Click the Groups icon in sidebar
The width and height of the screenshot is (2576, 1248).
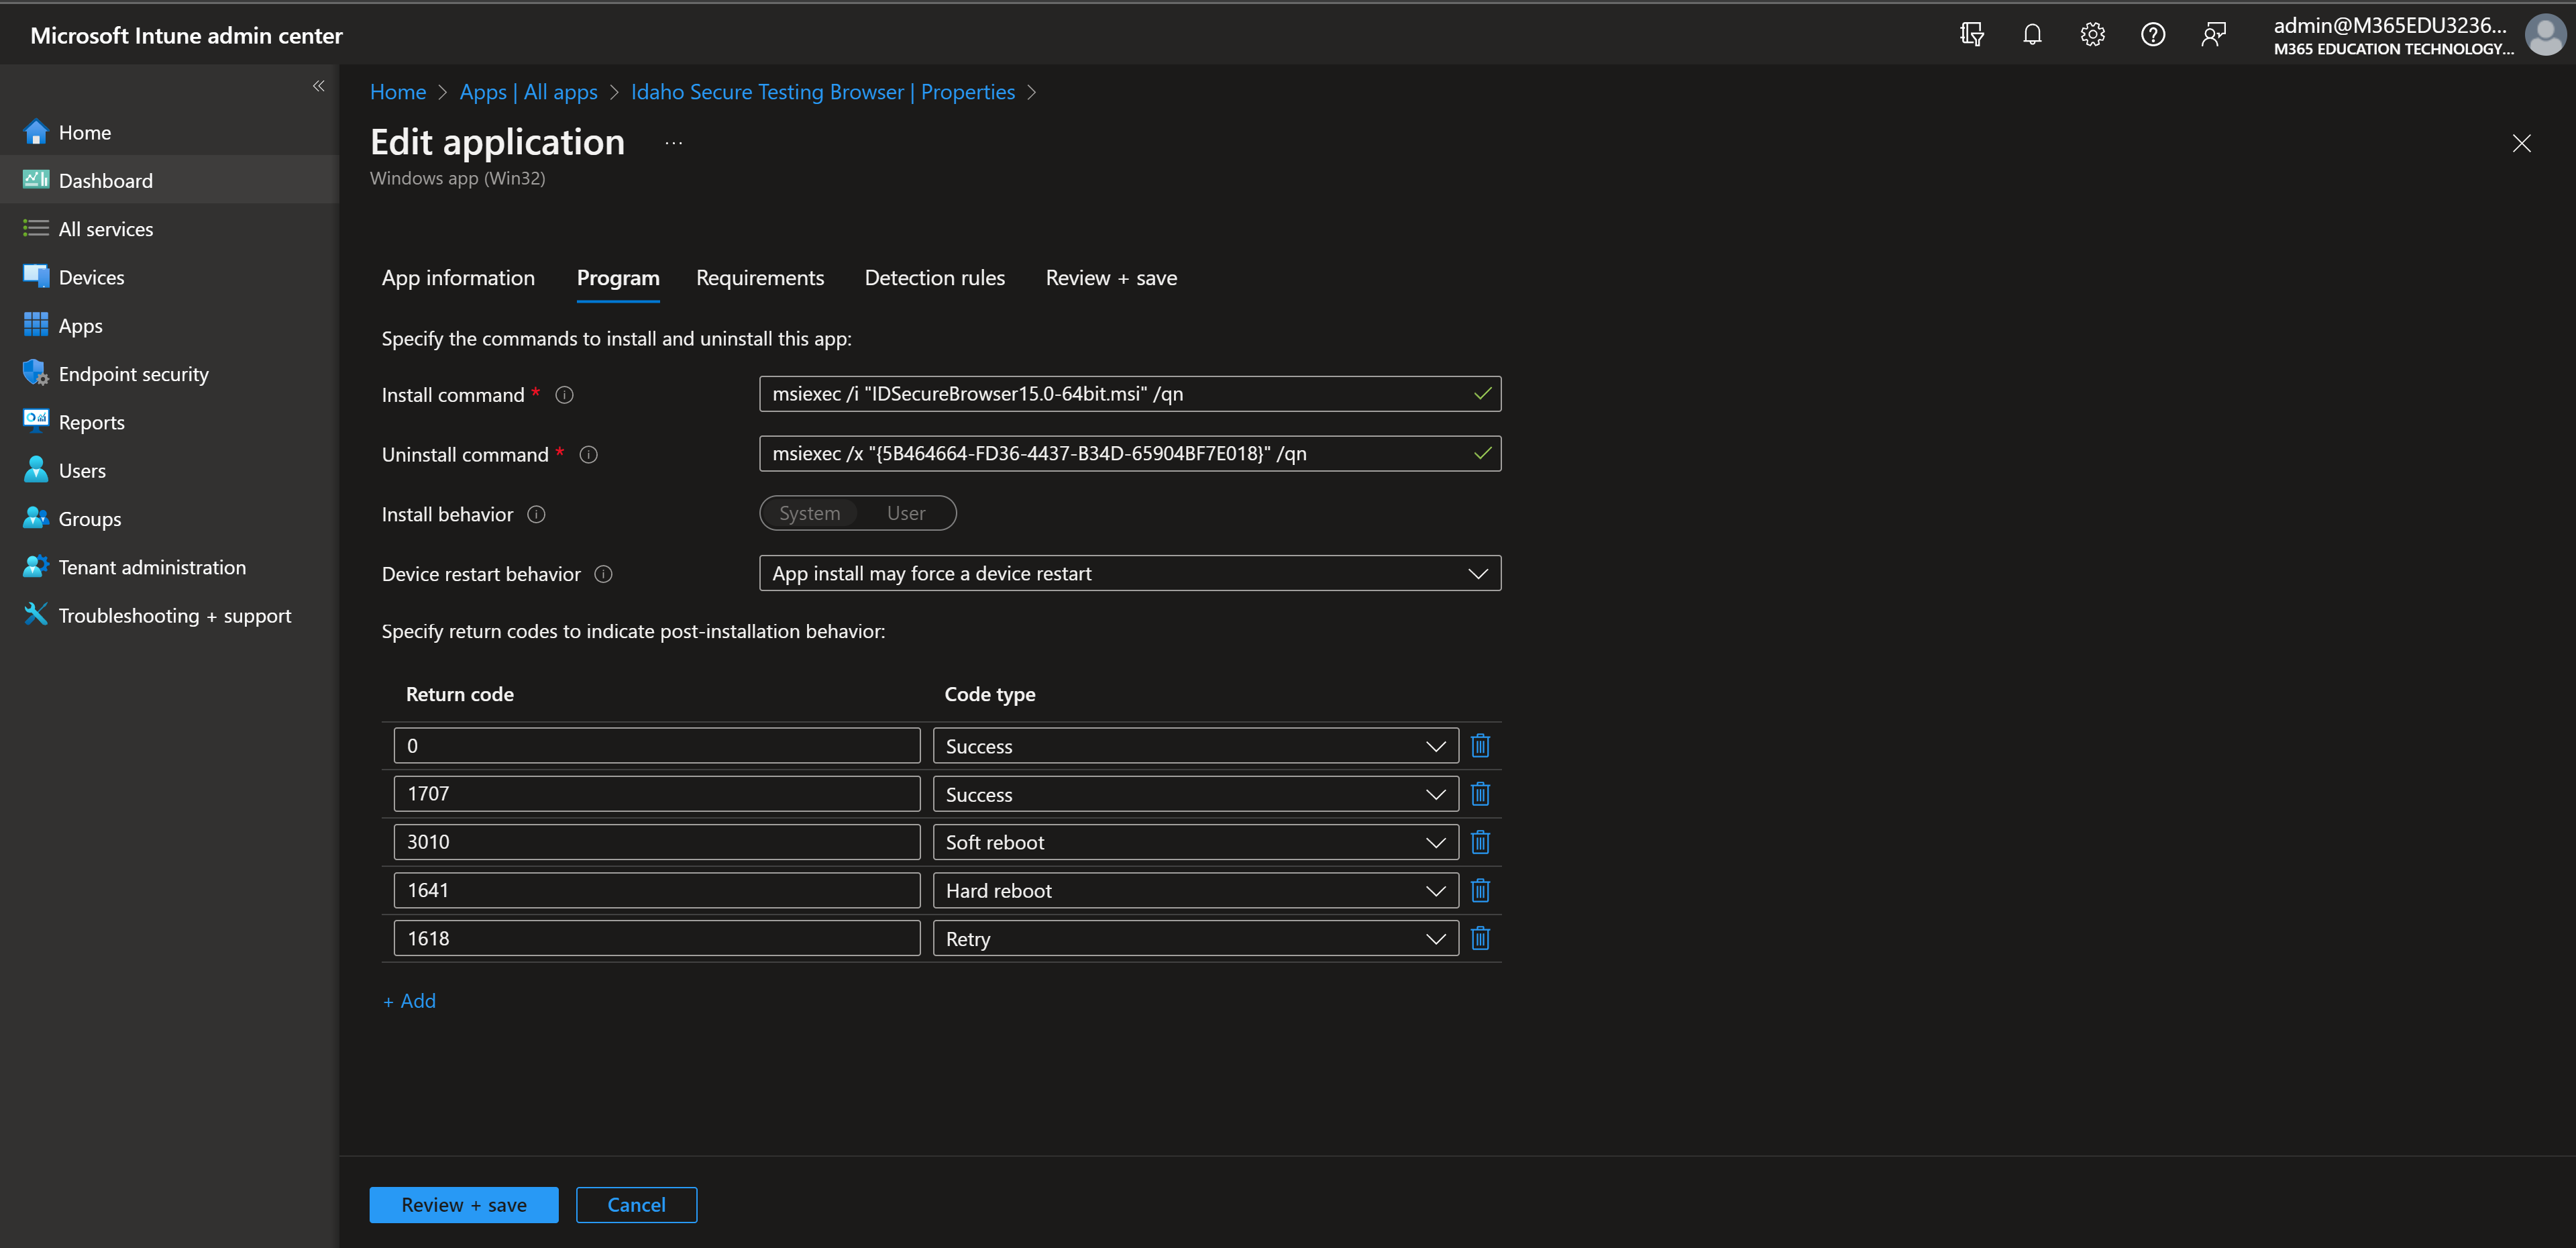[36, 518]
